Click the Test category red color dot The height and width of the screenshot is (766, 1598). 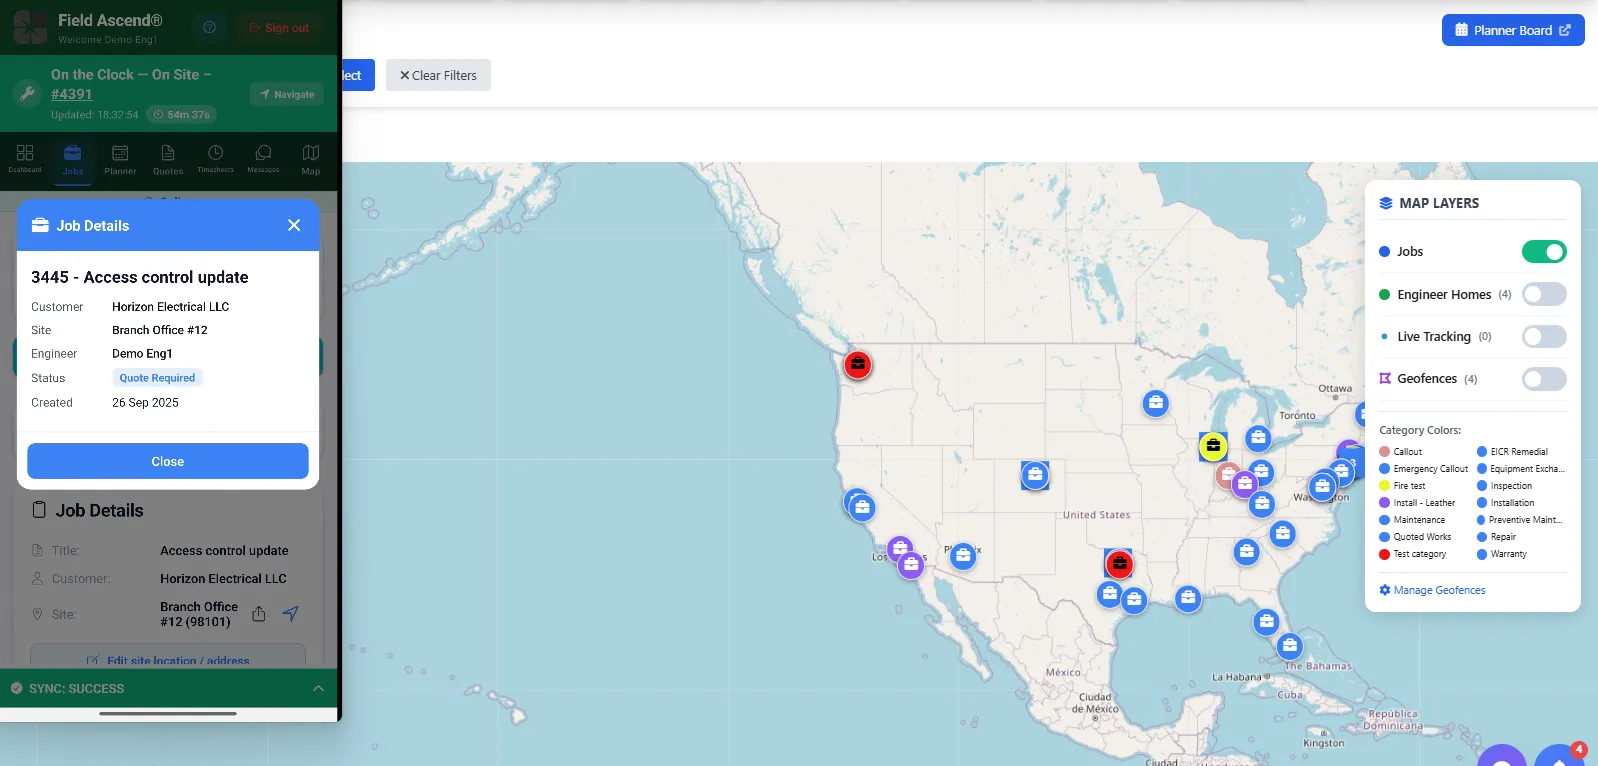tap(1385, 554)
